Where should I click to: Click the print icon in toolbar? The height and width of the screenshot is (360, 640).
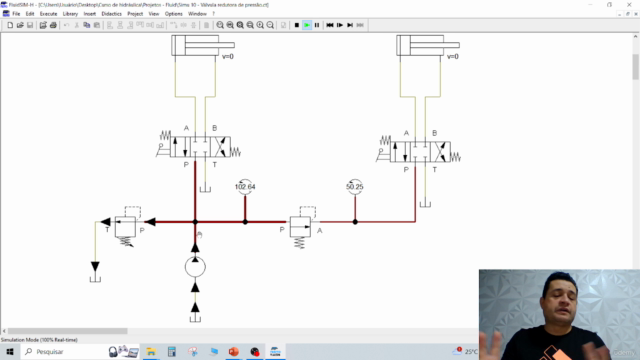click(53, 25)
